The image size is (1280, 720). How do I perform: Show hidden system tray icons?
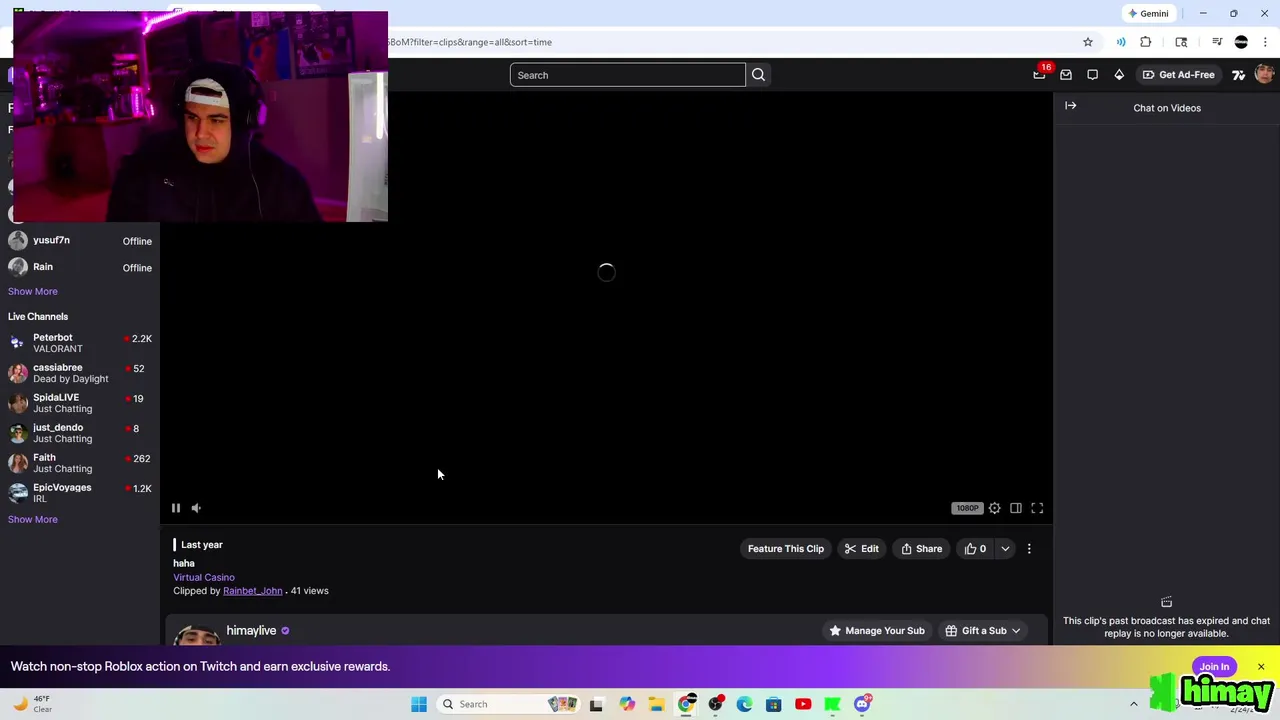[x=1133, y=704]
